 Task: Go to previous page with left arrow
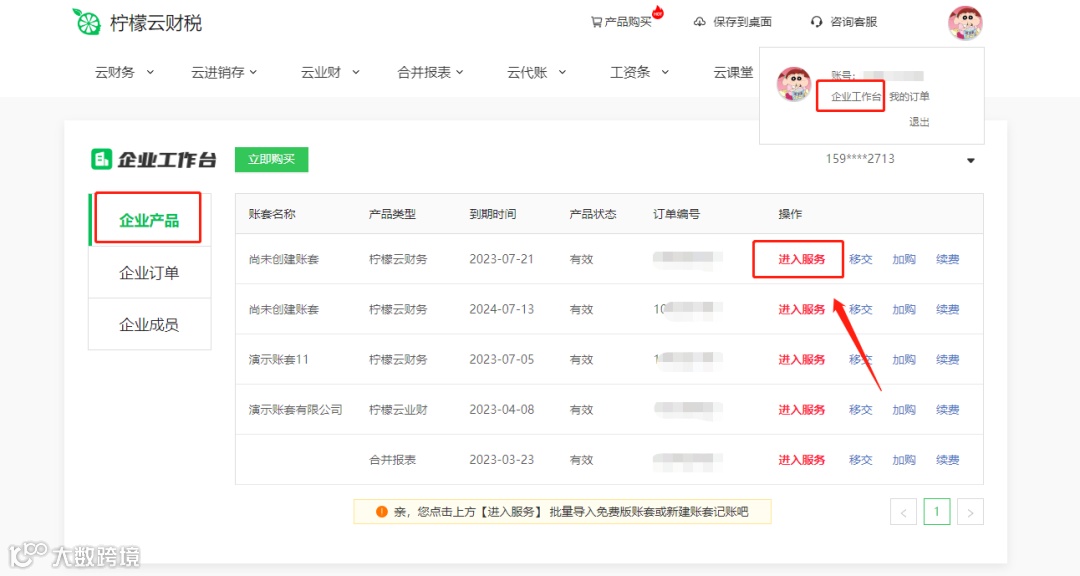click(903, 512)
